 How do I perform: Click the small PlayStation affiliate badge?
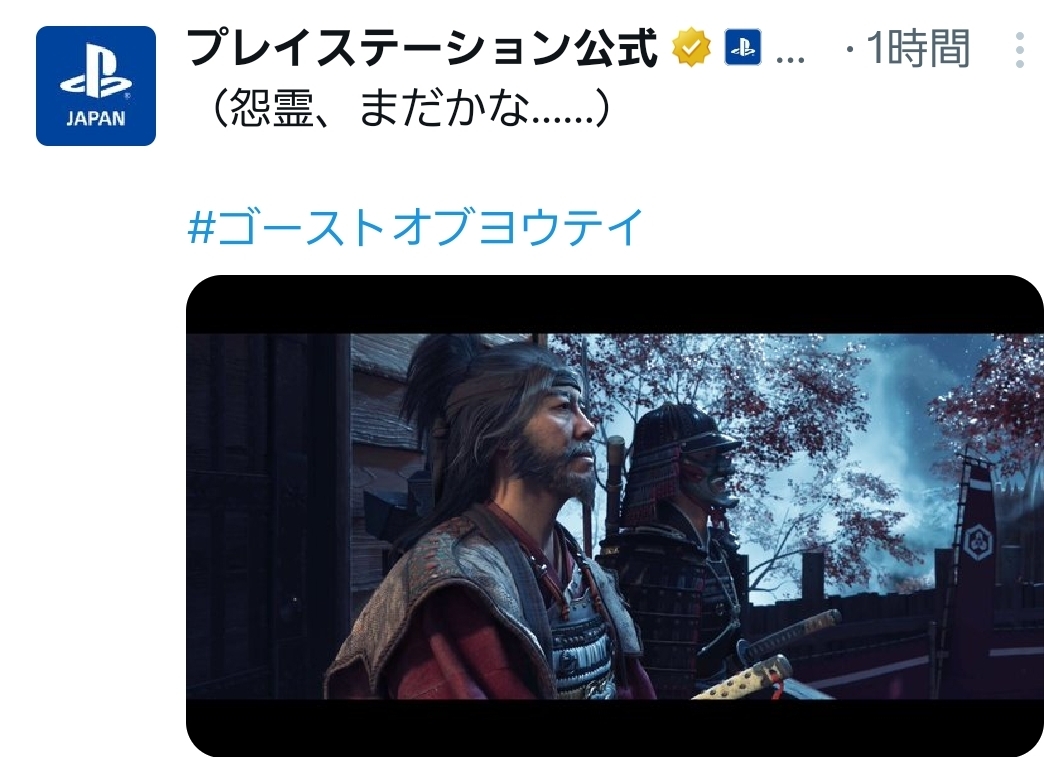tap(742, 47)
